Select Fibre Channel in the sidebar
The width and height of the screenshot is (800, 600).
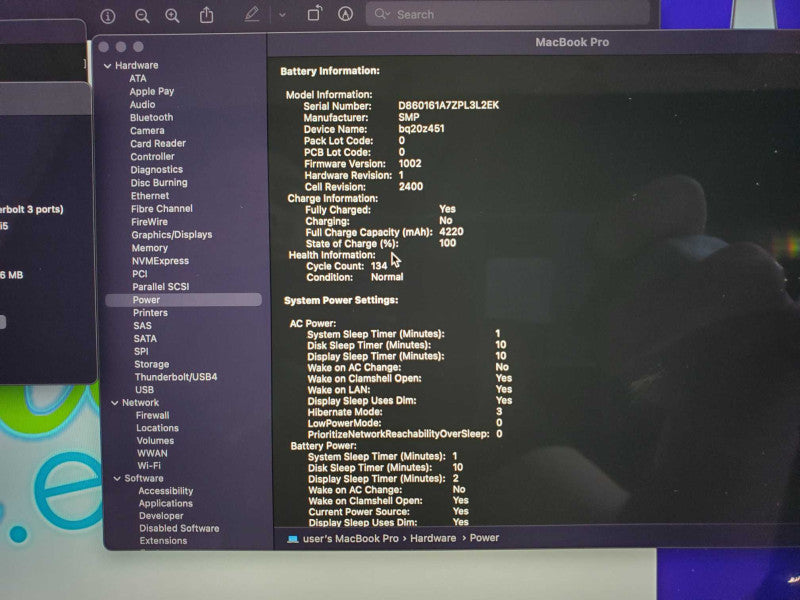pos(162,209)
